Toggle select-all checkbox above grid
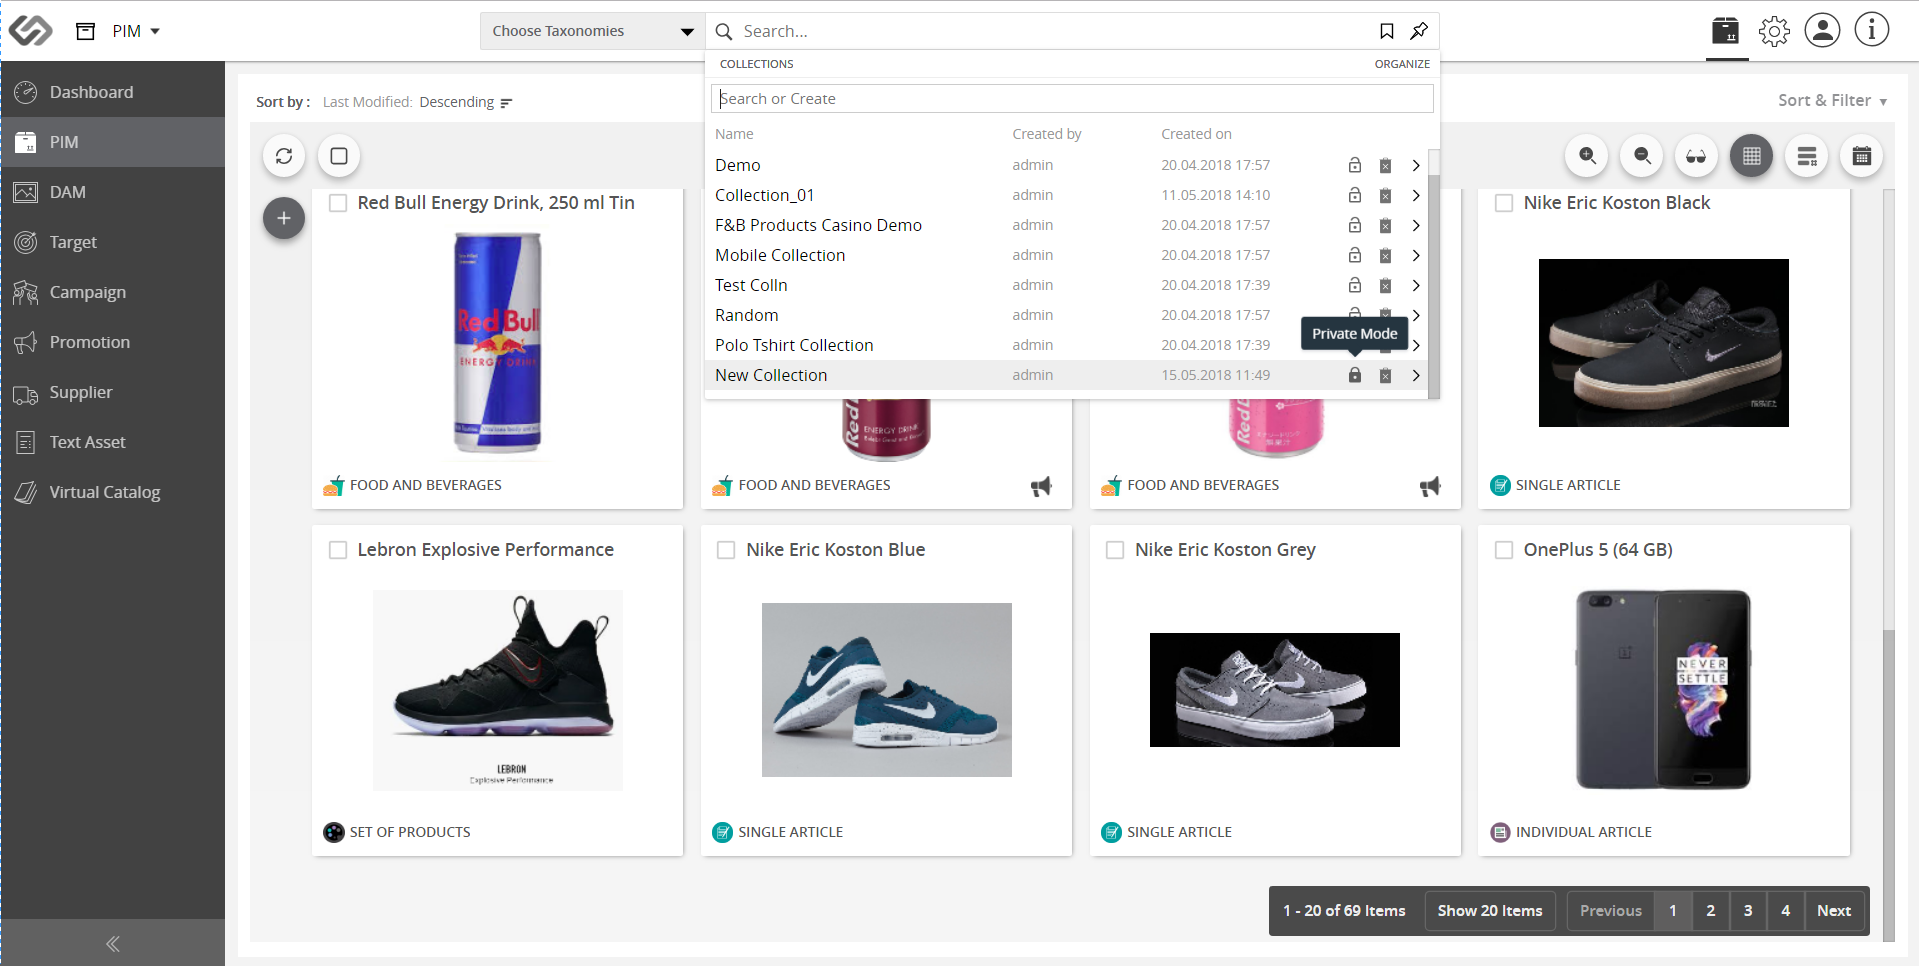 click(x=339, y=156)
